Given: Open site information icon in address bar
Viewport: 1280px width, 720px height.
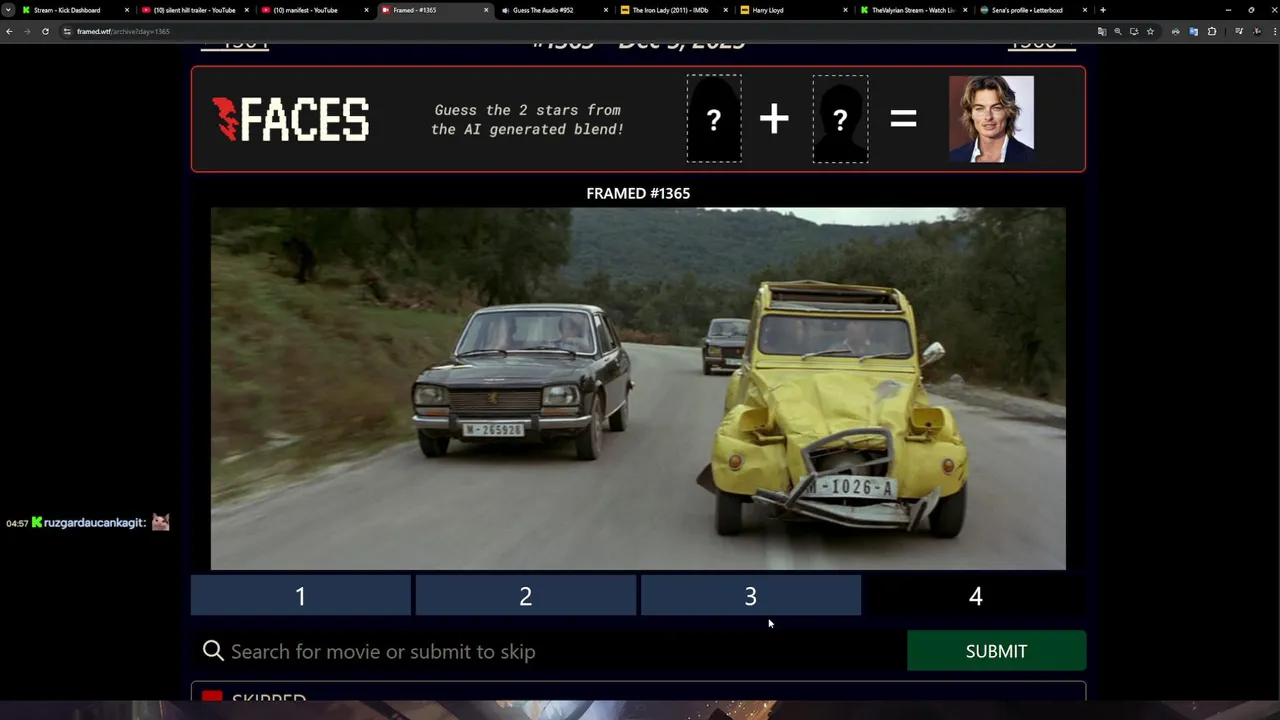Looking at the screenshot, I should (x=67, y=31).
